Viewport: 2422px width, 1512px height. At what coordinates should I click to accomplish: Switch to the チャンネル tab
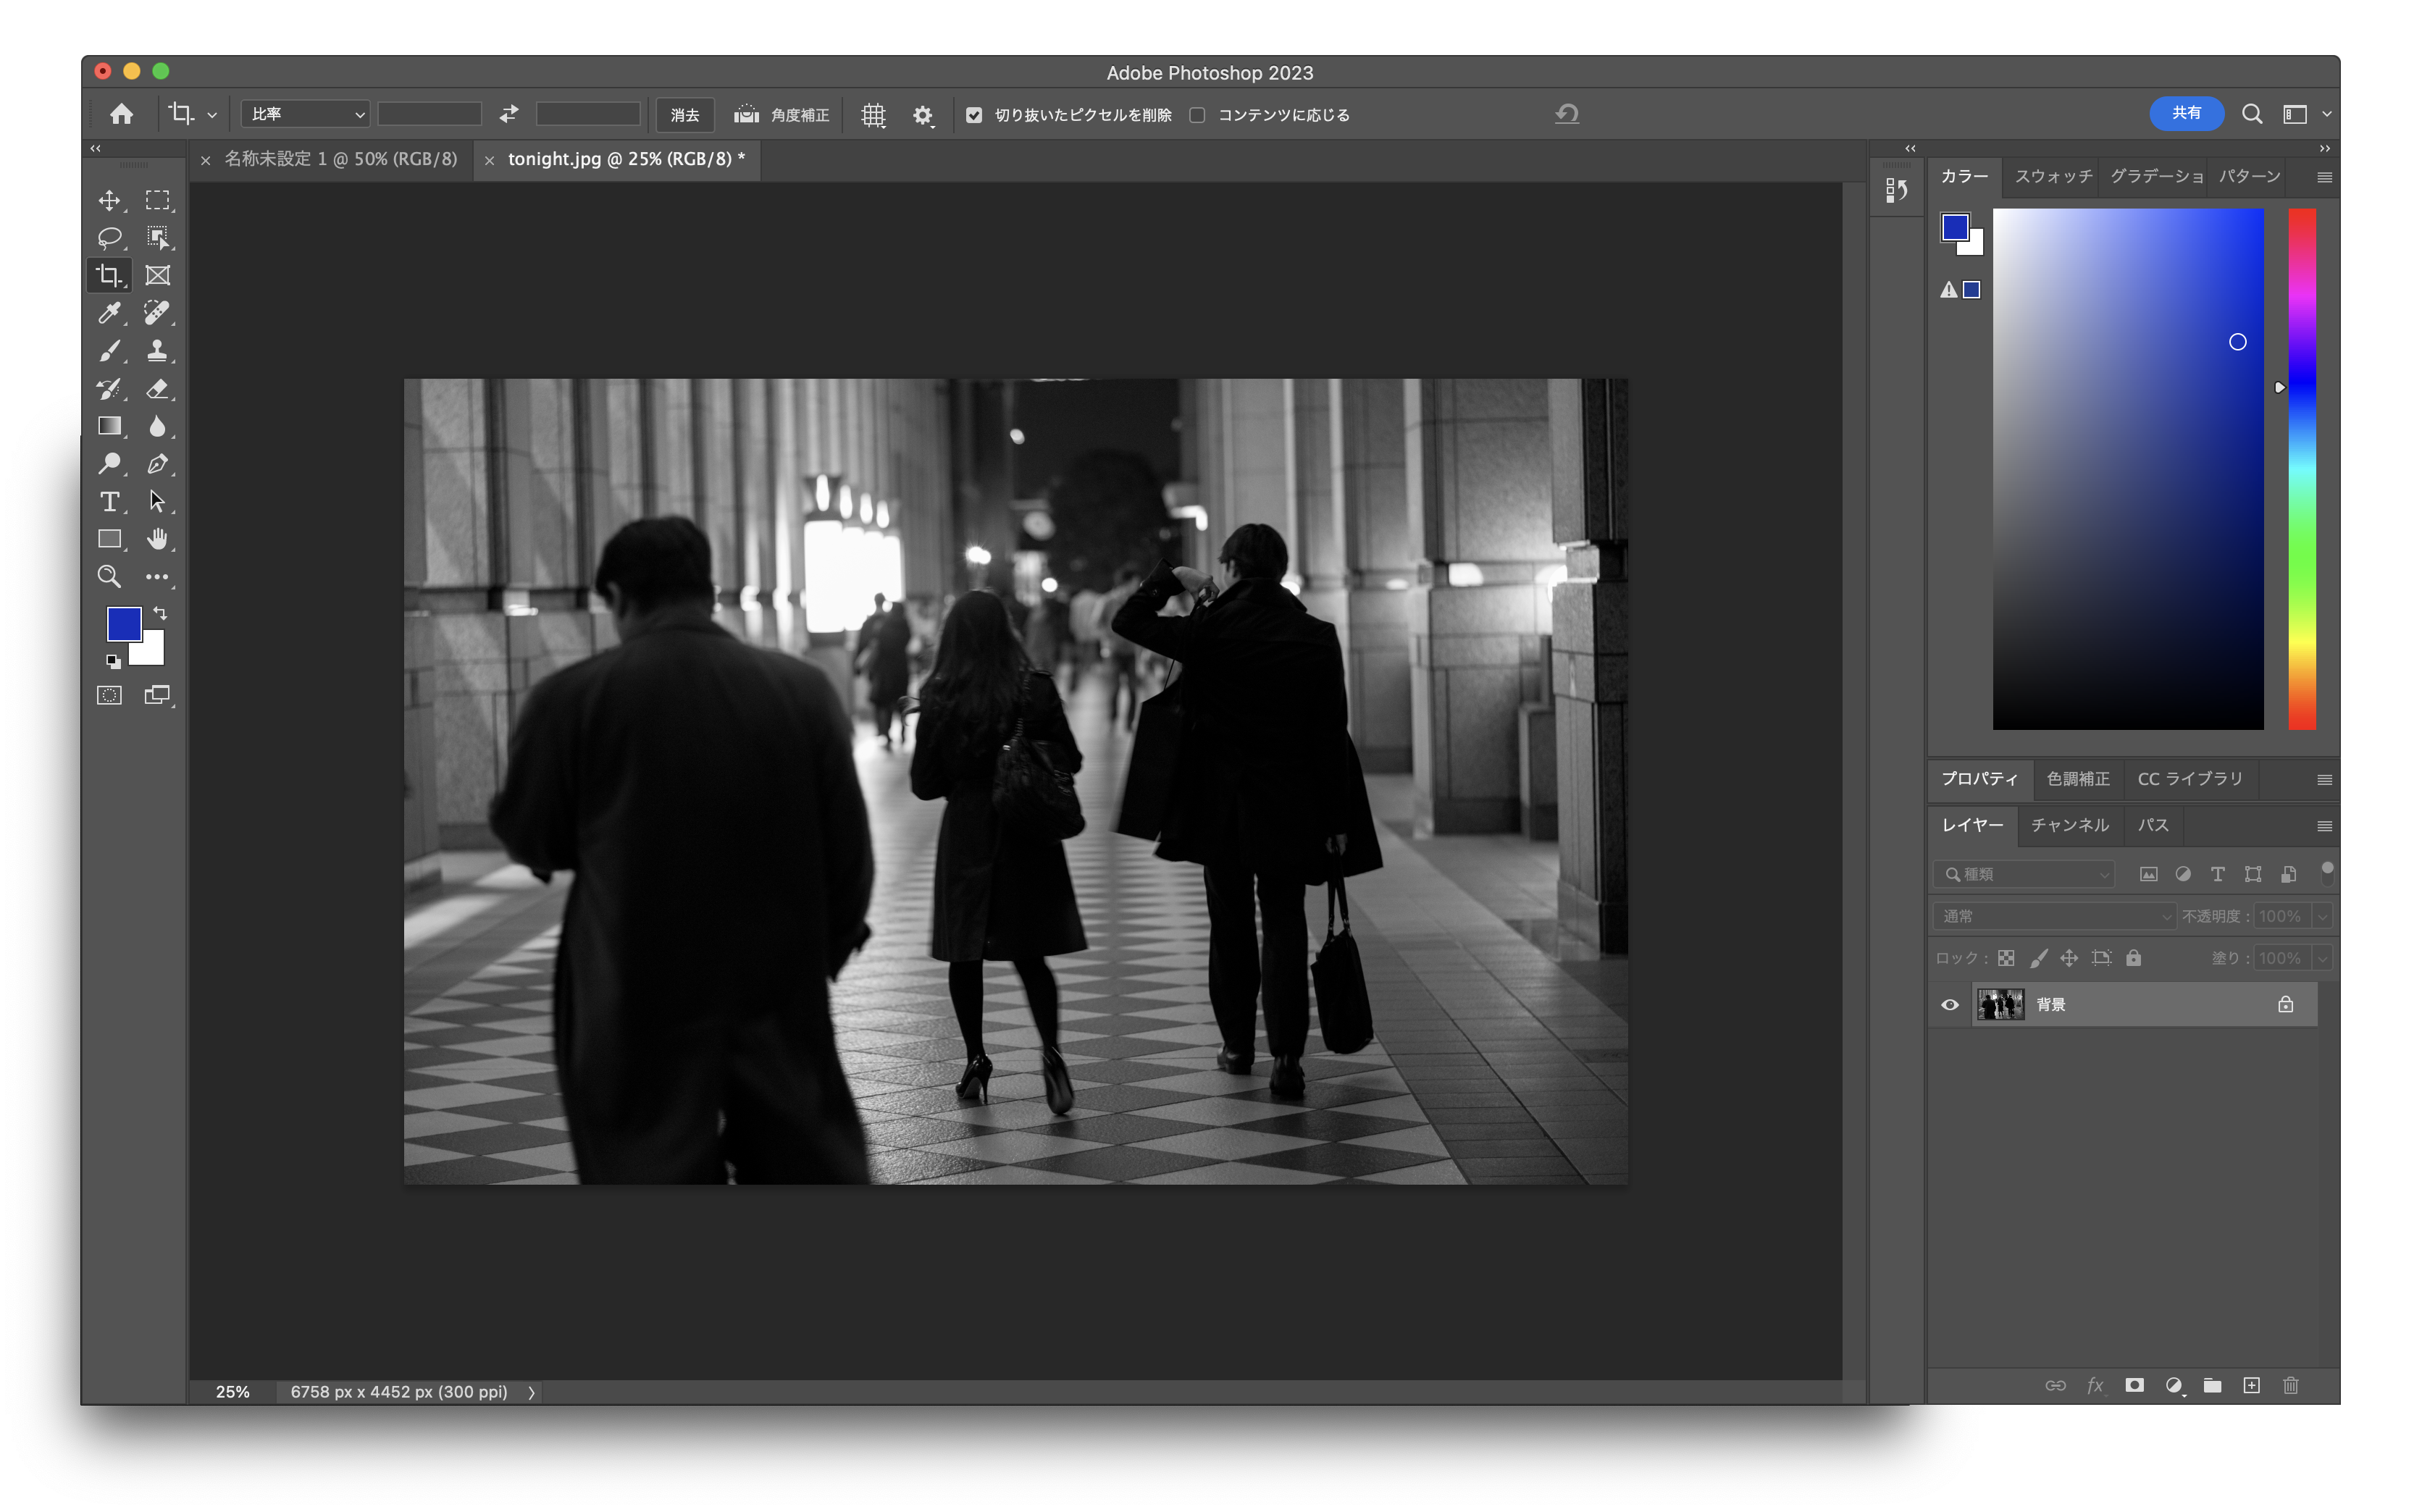(2069, 825)
